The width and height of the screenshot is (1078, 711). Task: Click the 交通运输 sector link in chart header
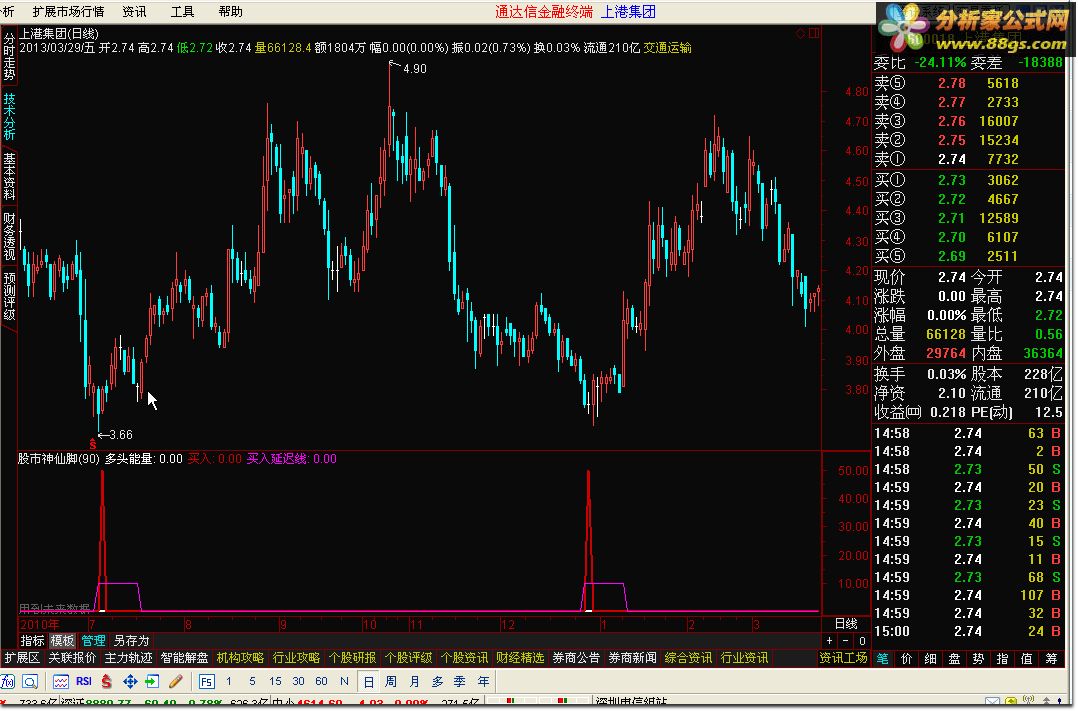tap(668, 48)
